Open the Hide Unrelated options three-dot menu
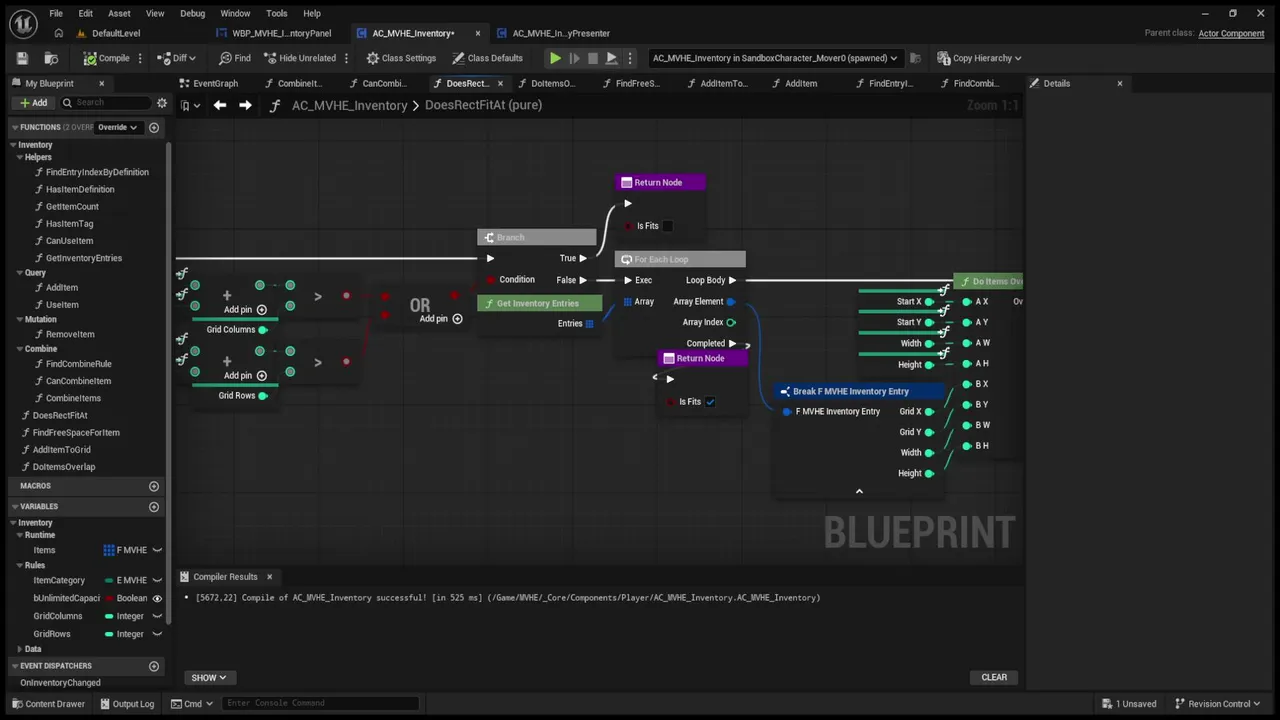This screenshot has height=720, width=1280. pos(346,58)
